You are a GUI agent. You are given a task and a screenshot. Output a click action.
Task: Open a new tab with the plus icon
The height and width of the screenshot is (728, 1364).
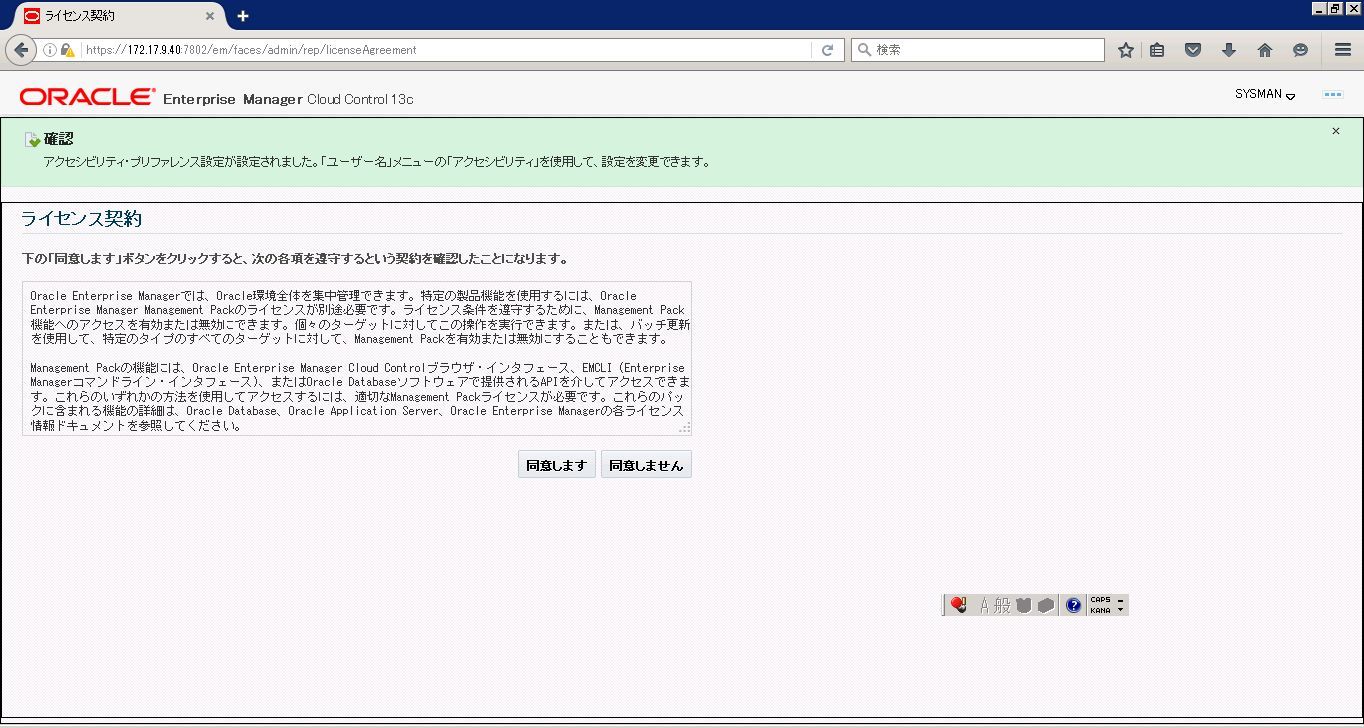pyautogui.click(x=242, y=16)
